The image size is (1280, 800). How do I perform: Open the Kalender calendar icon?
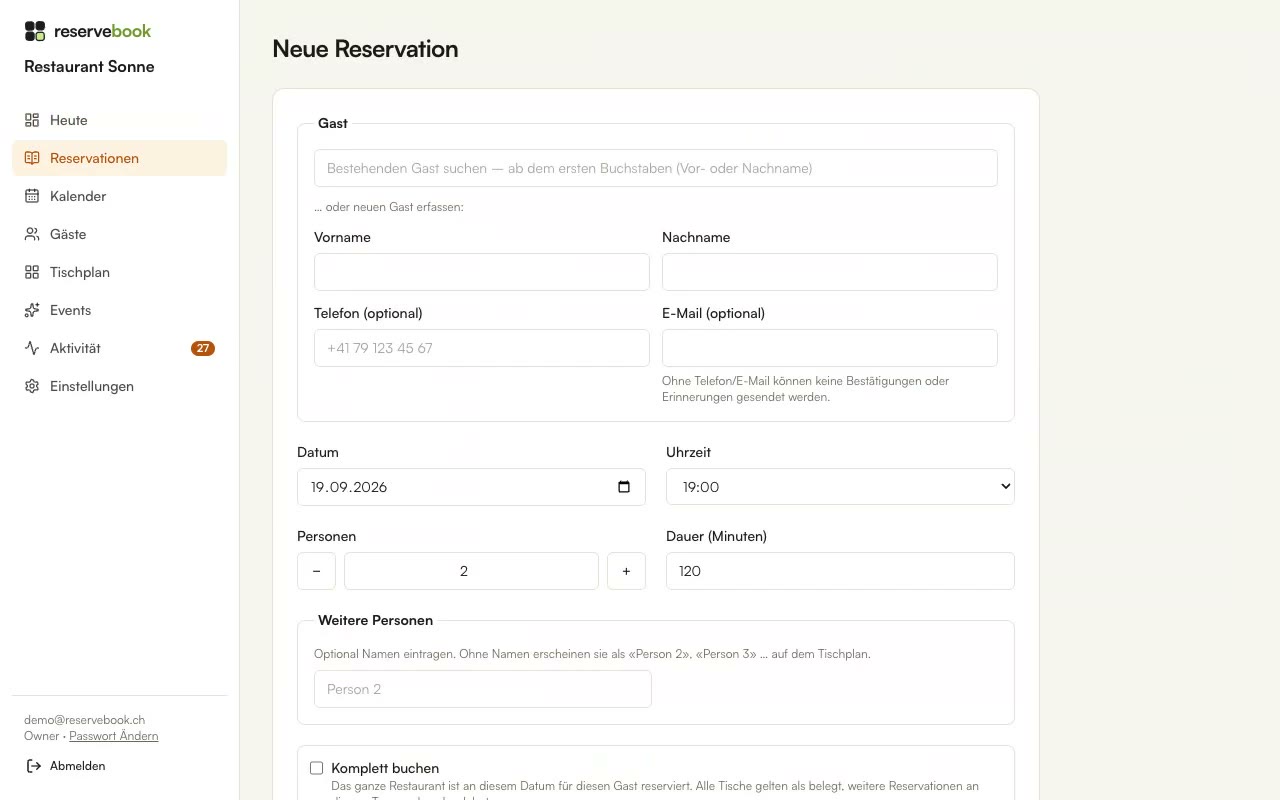(x=32, y=196)
